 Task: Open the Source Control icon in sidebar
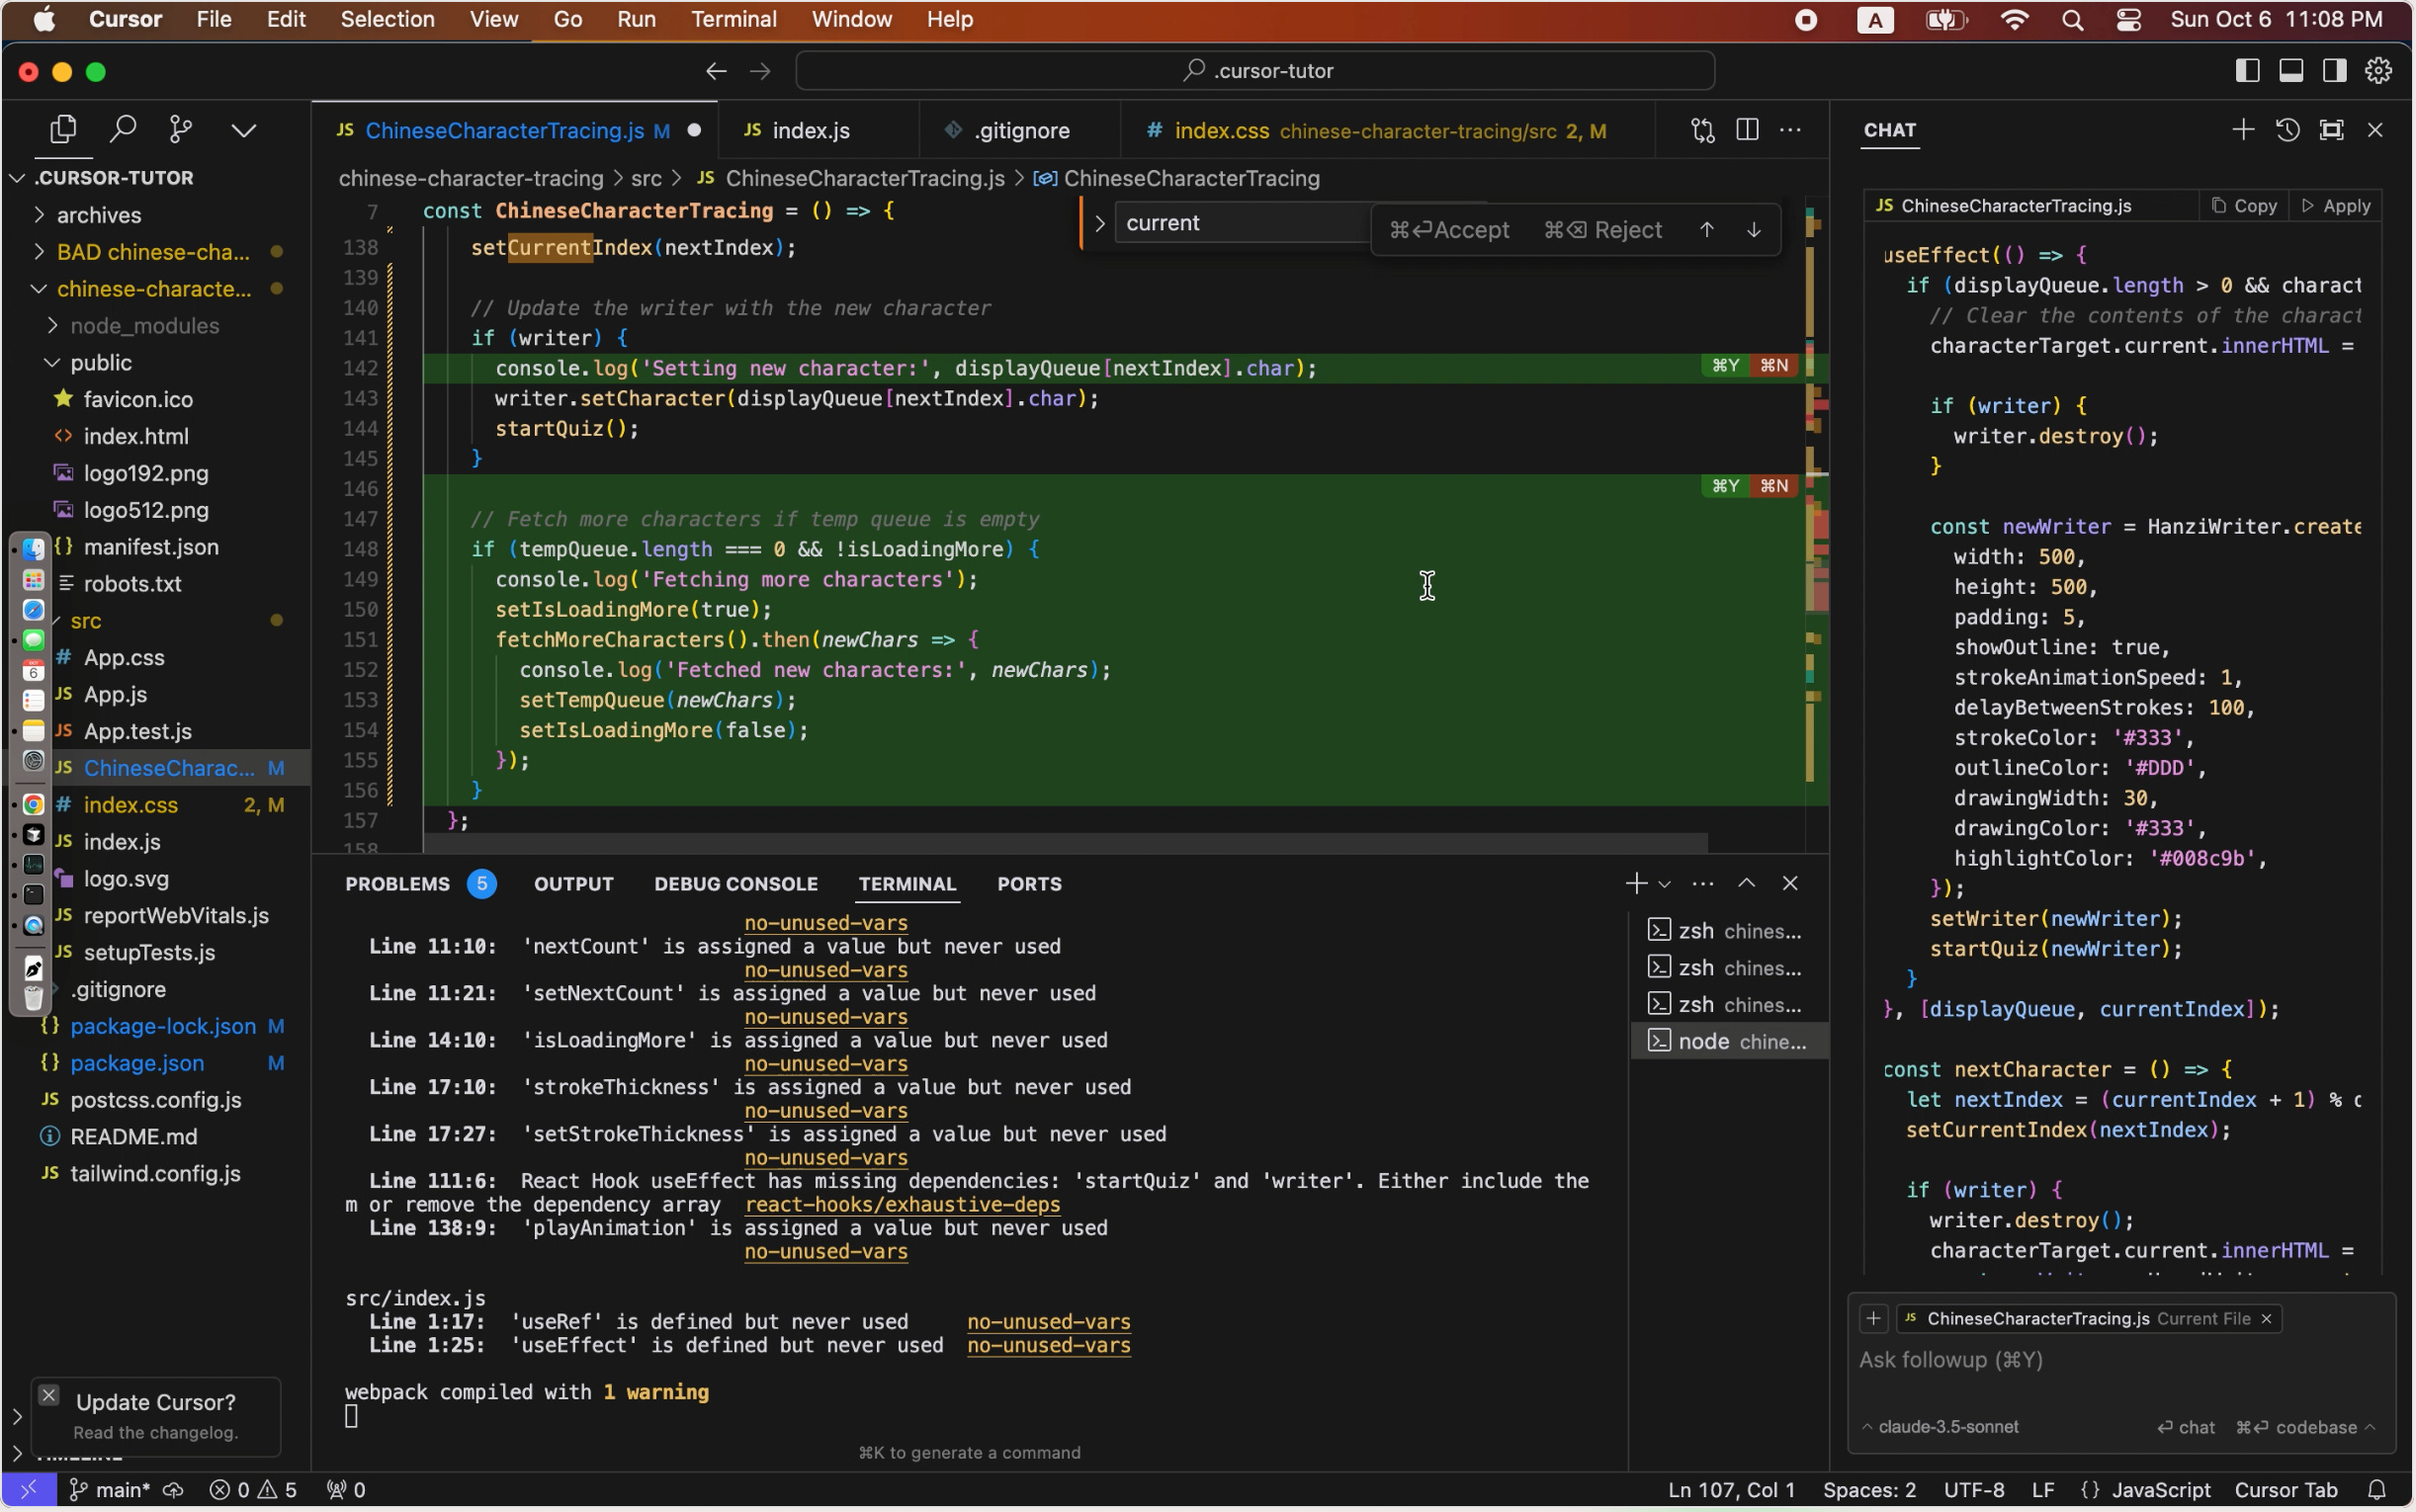[181, 129]
